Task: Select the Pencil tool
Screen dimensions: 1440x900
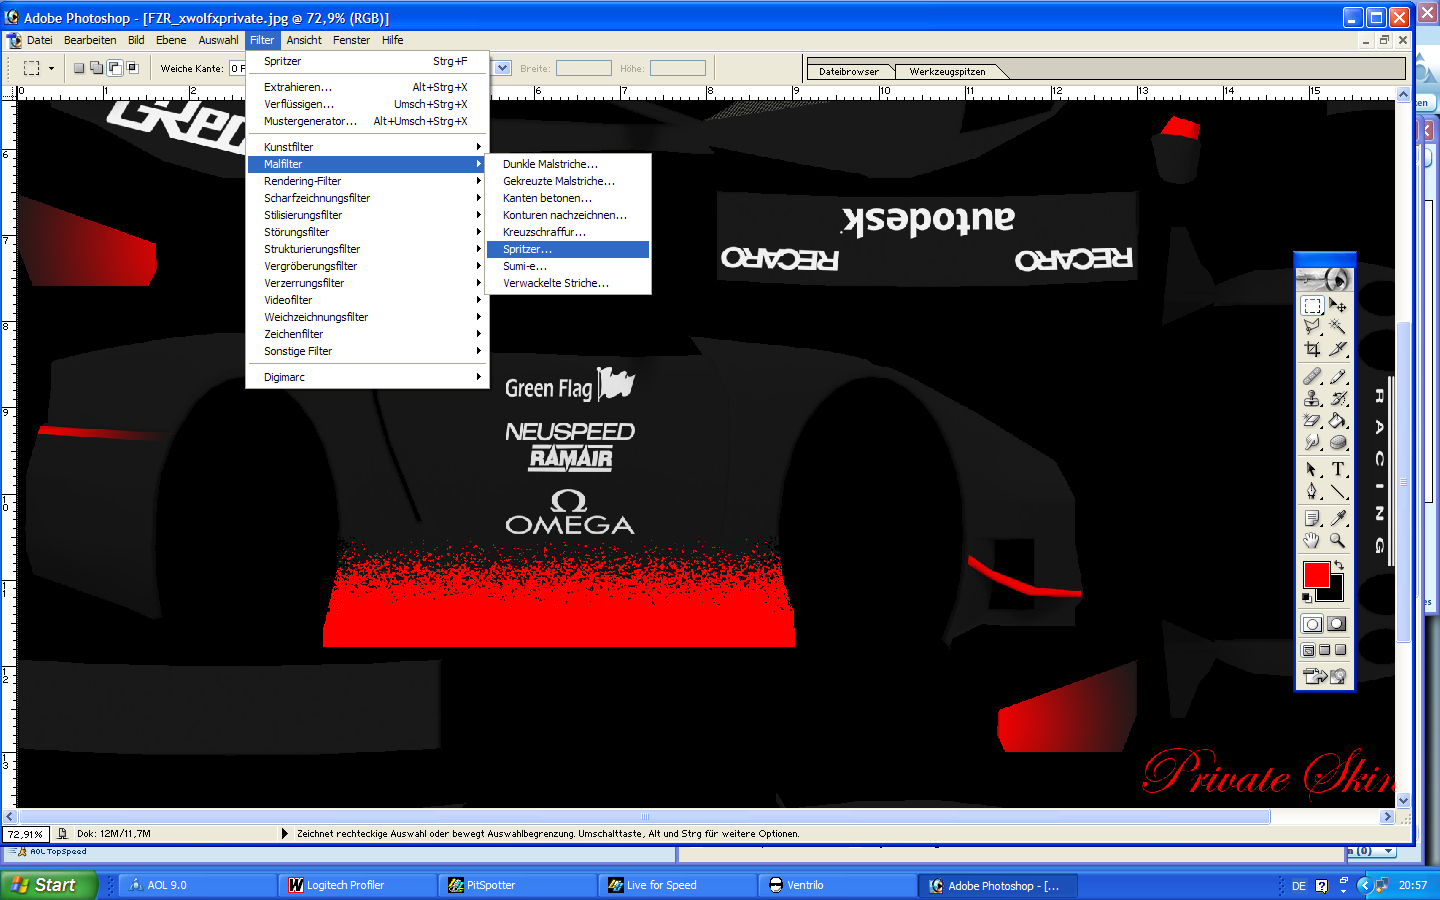Action: [1337, 376]
